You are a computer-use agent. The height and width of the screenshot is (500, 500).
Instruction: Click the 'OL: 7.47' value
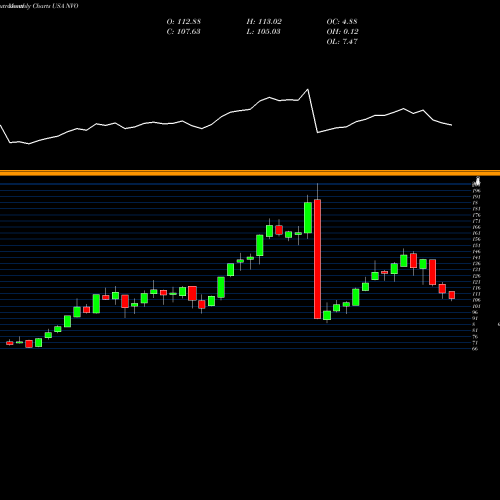[x=342, y=42]
